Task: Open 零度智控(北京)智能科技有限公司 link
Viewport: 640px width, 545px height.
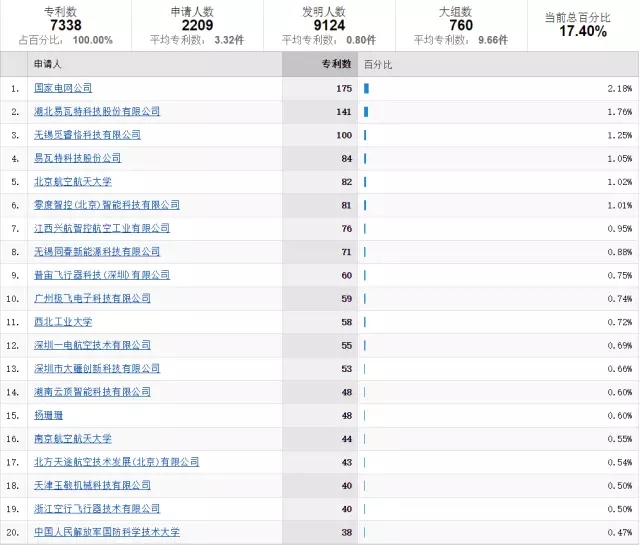Action: pos(107,205)
